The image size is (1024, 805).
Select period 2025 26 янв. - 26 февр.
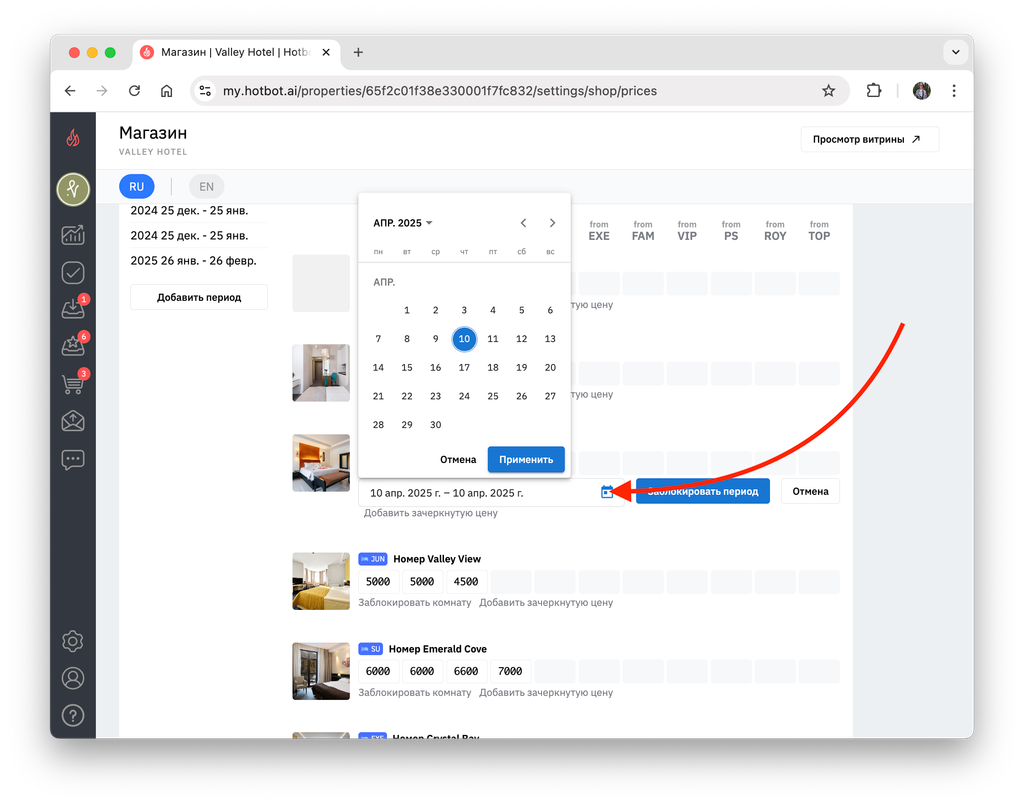pyautogui.click(x=193, y=260)
